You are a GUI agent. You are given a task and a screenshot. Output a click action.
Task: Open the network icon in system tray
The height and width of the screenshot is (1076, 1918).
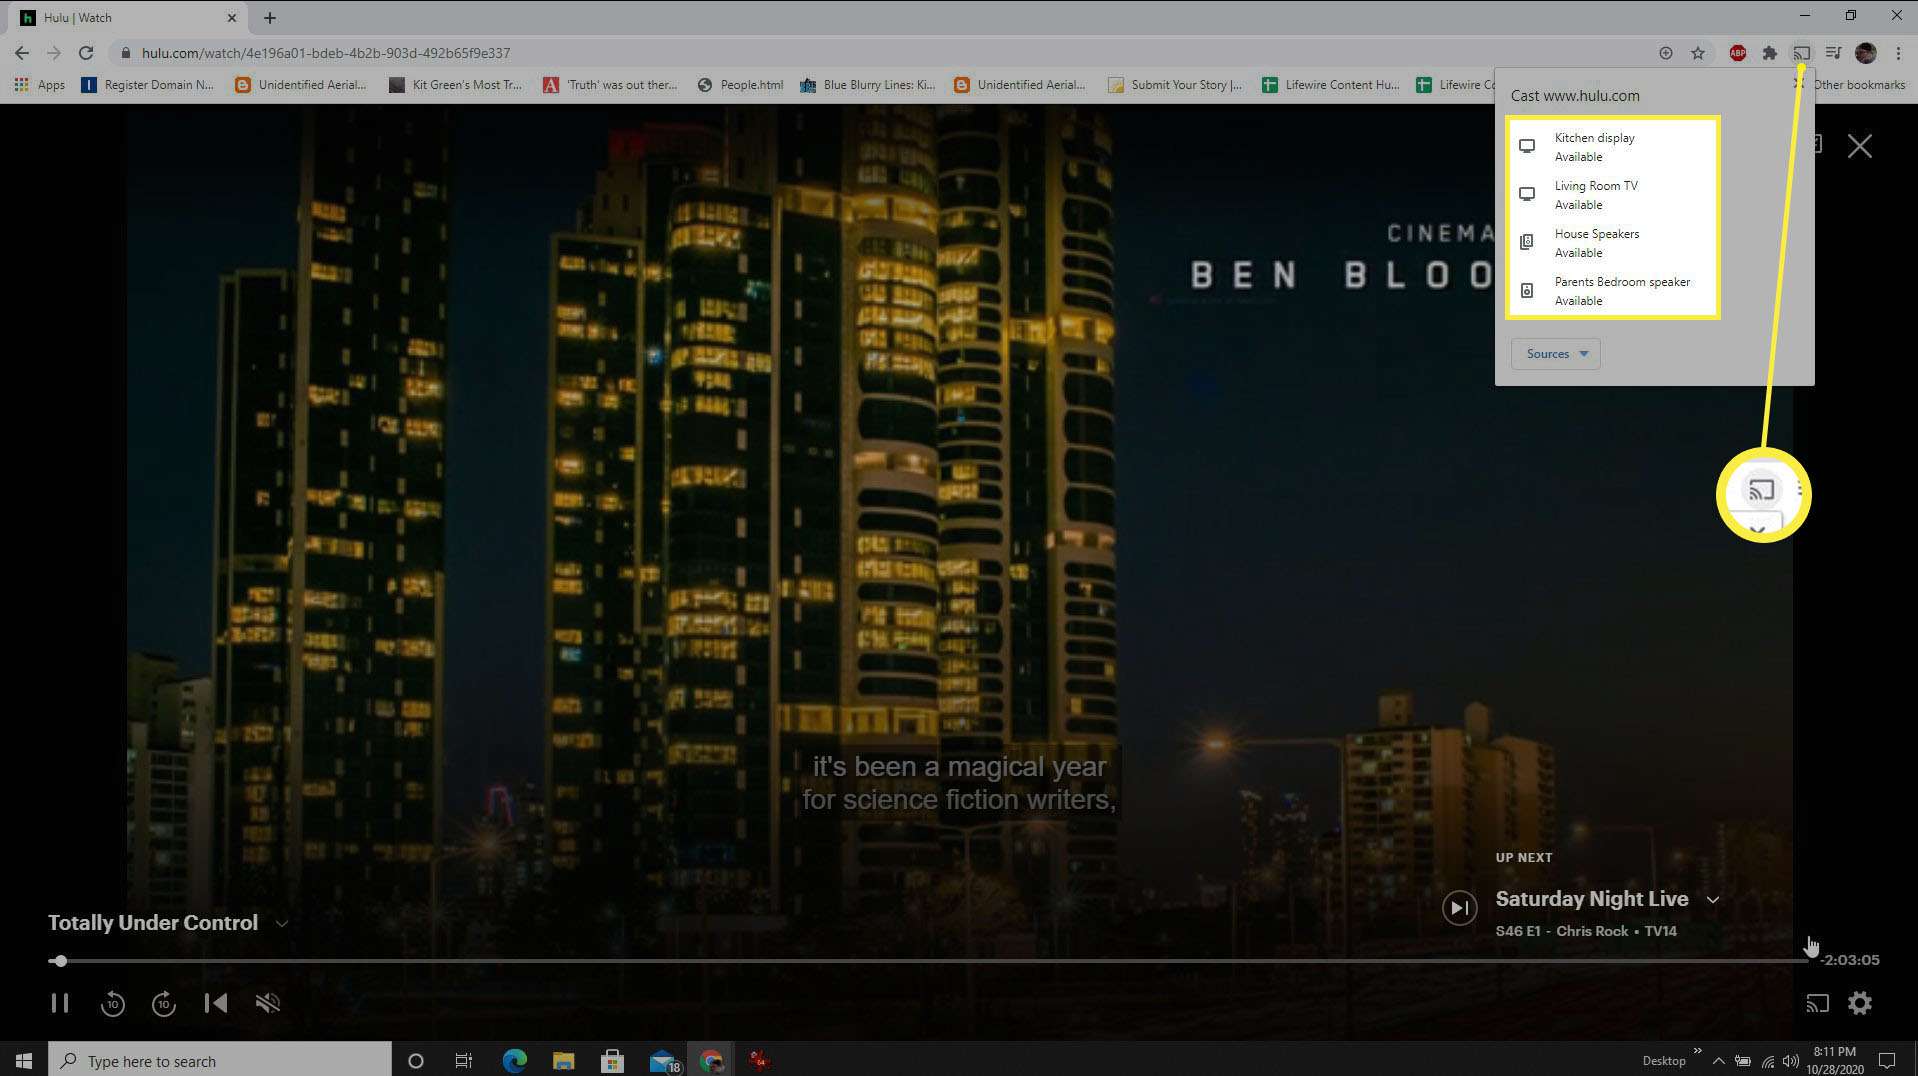tap(1767, 1060)
